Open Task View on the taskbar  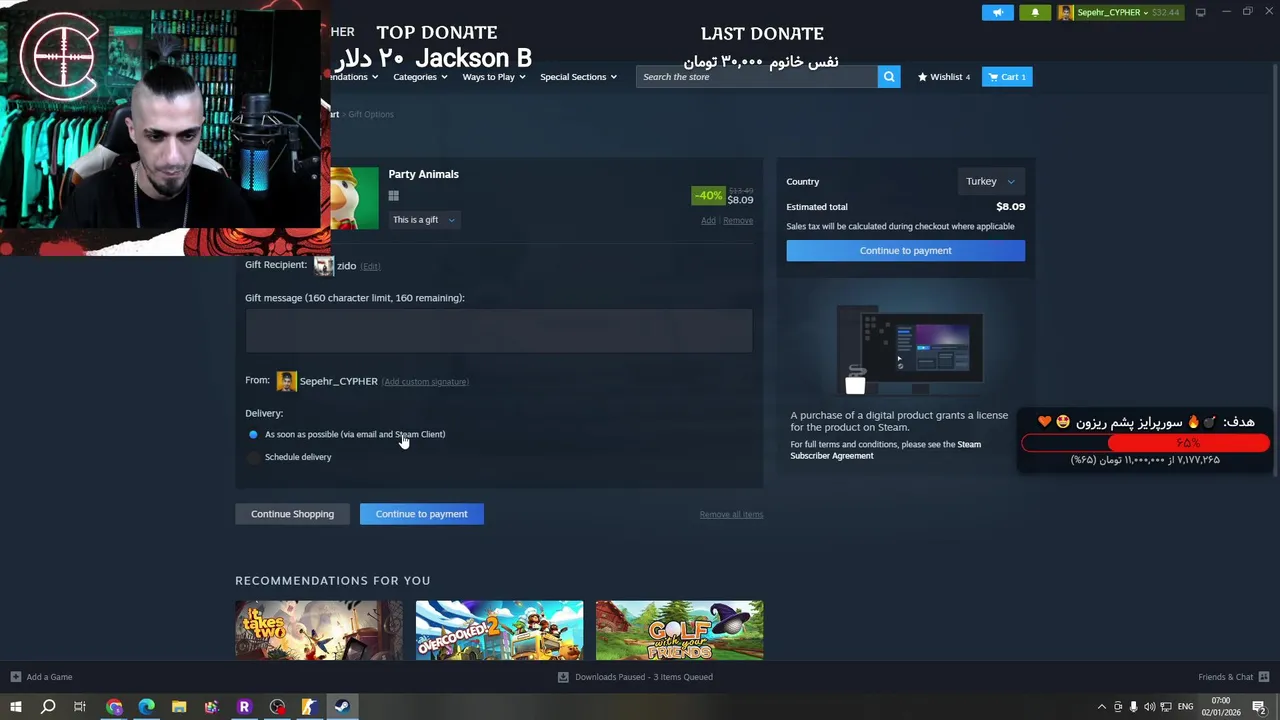click(80, 707)
